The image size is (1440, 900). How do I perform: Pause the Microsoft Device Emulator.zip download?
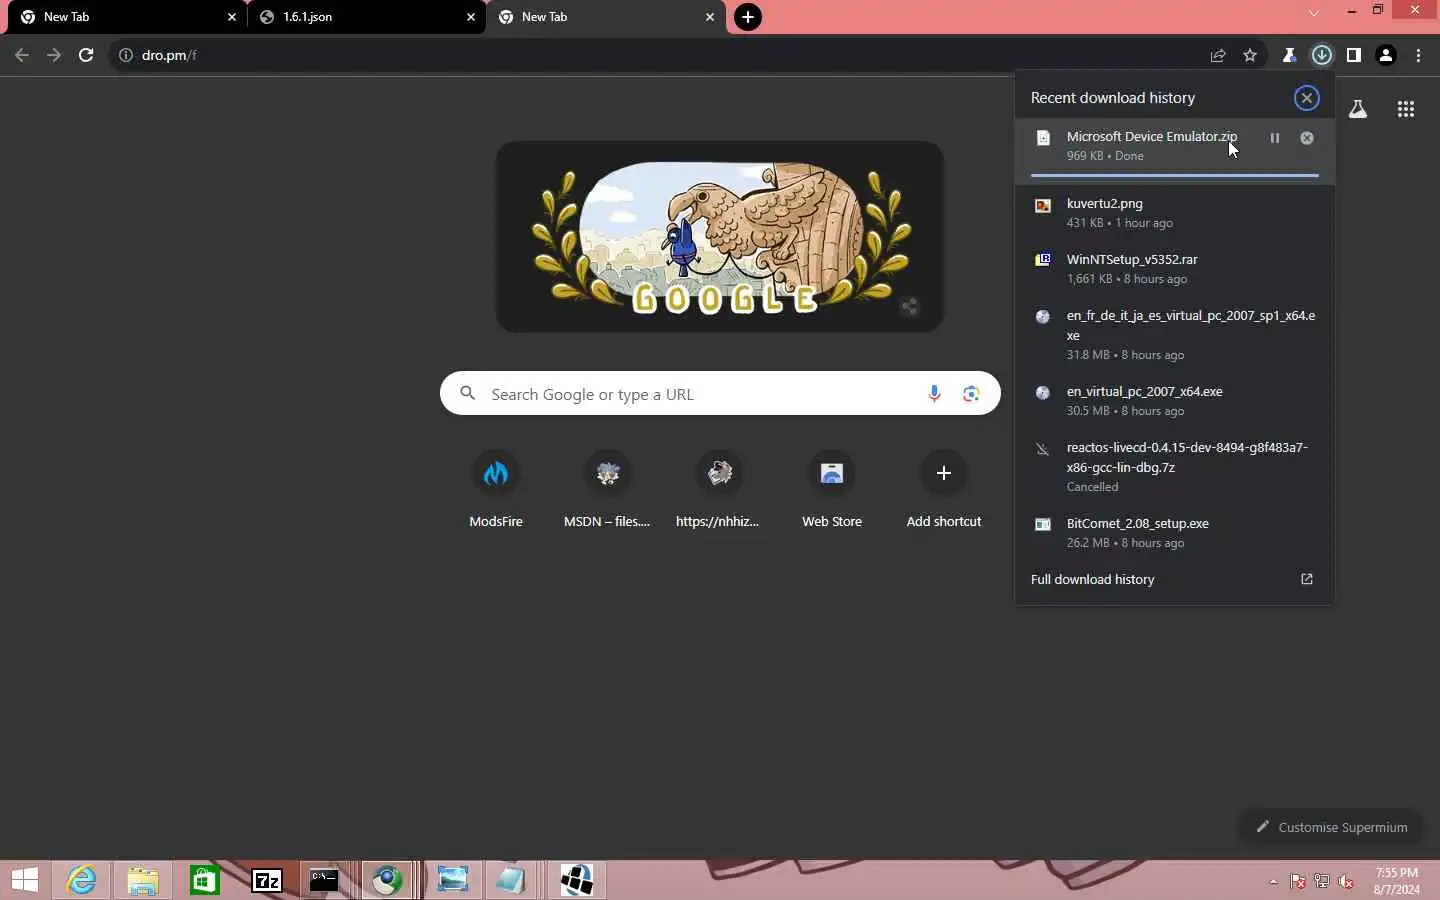(1274, 138)
